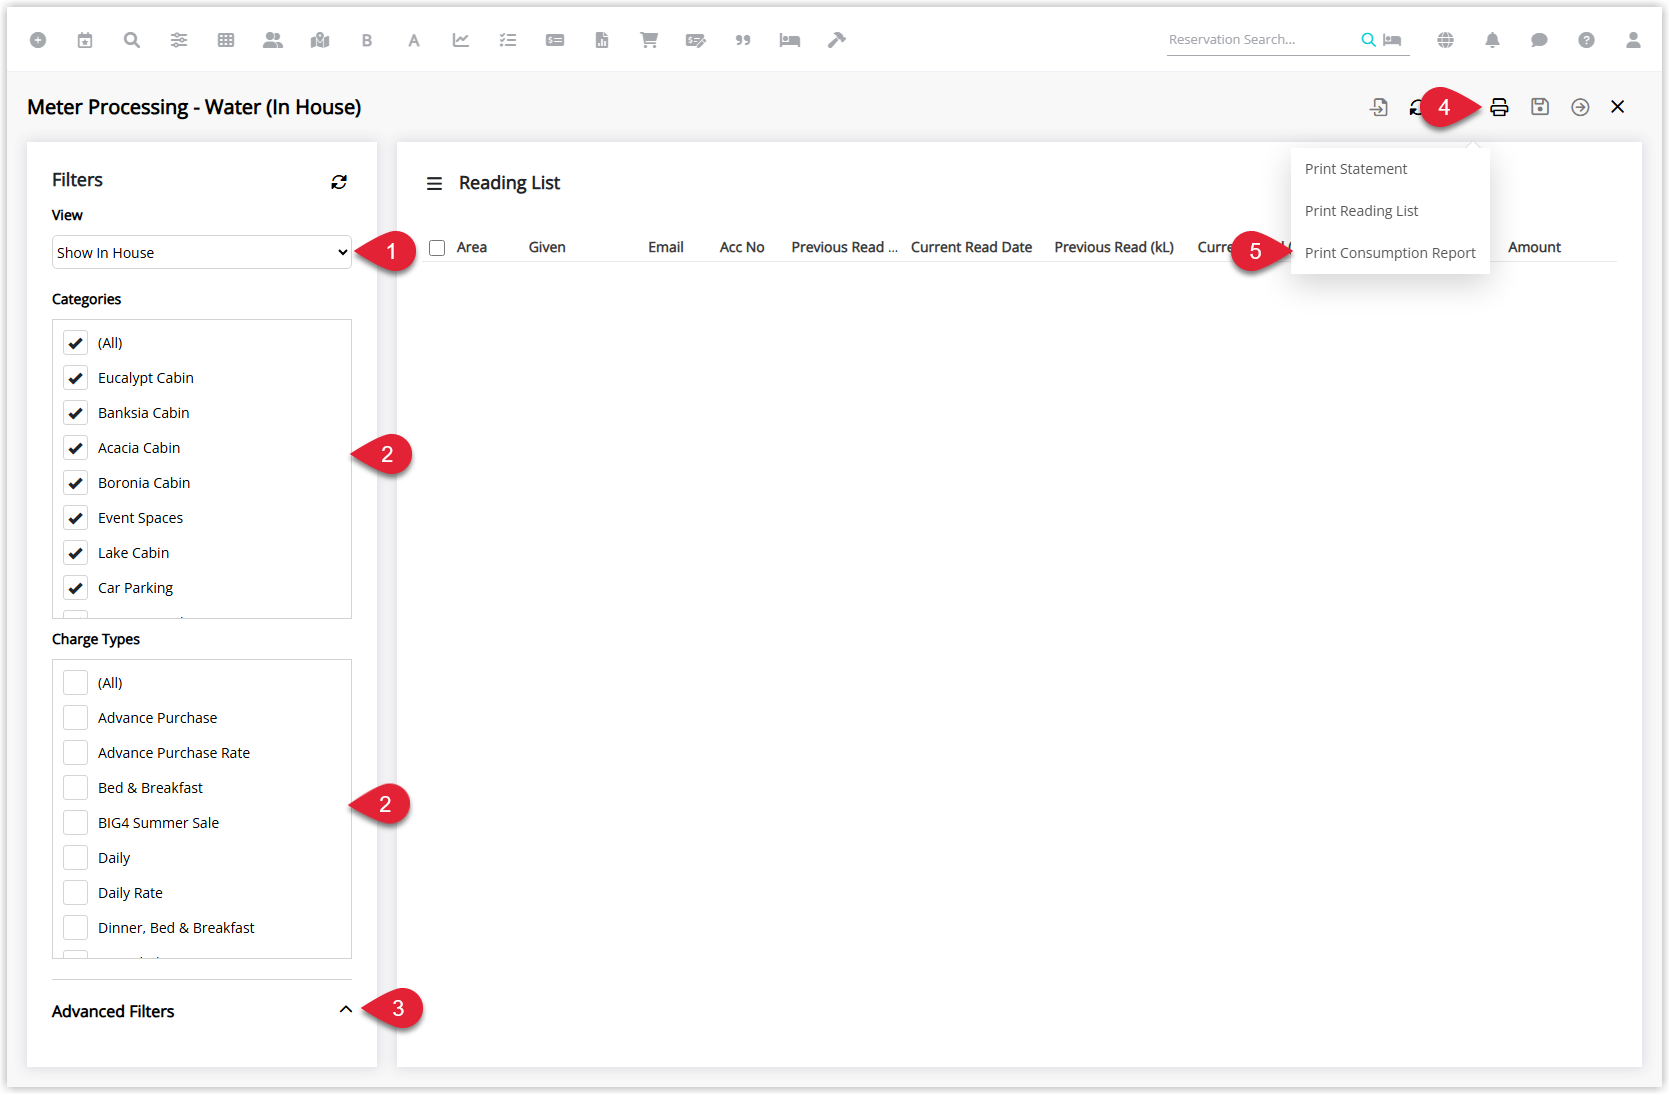Choose Print Statement from the print menu

pos(1355,169)
